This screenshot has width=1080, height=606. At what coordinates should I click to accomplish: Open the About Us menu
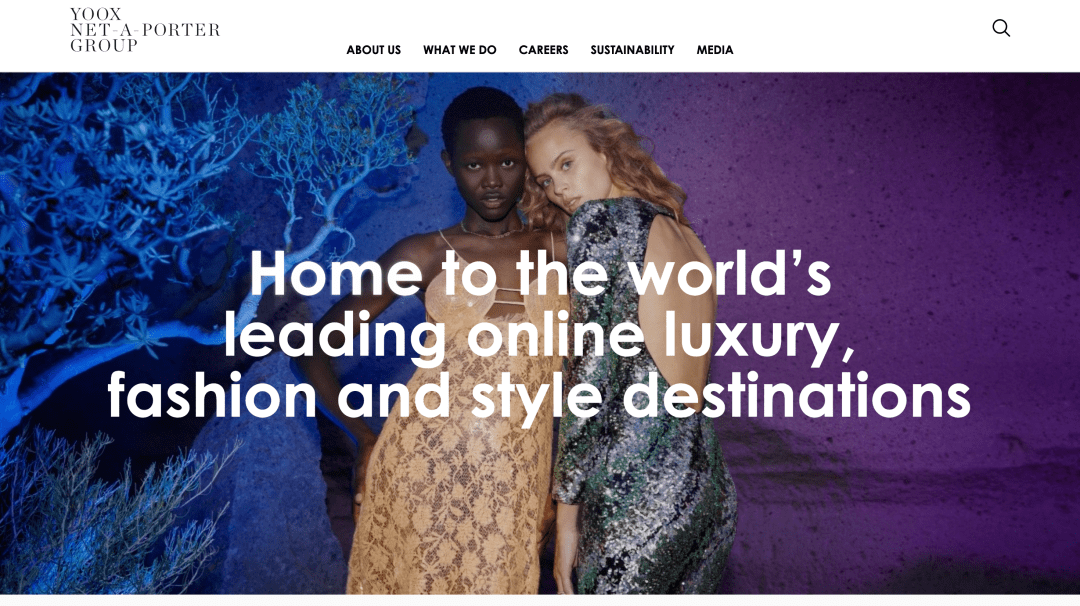point(373,50)
